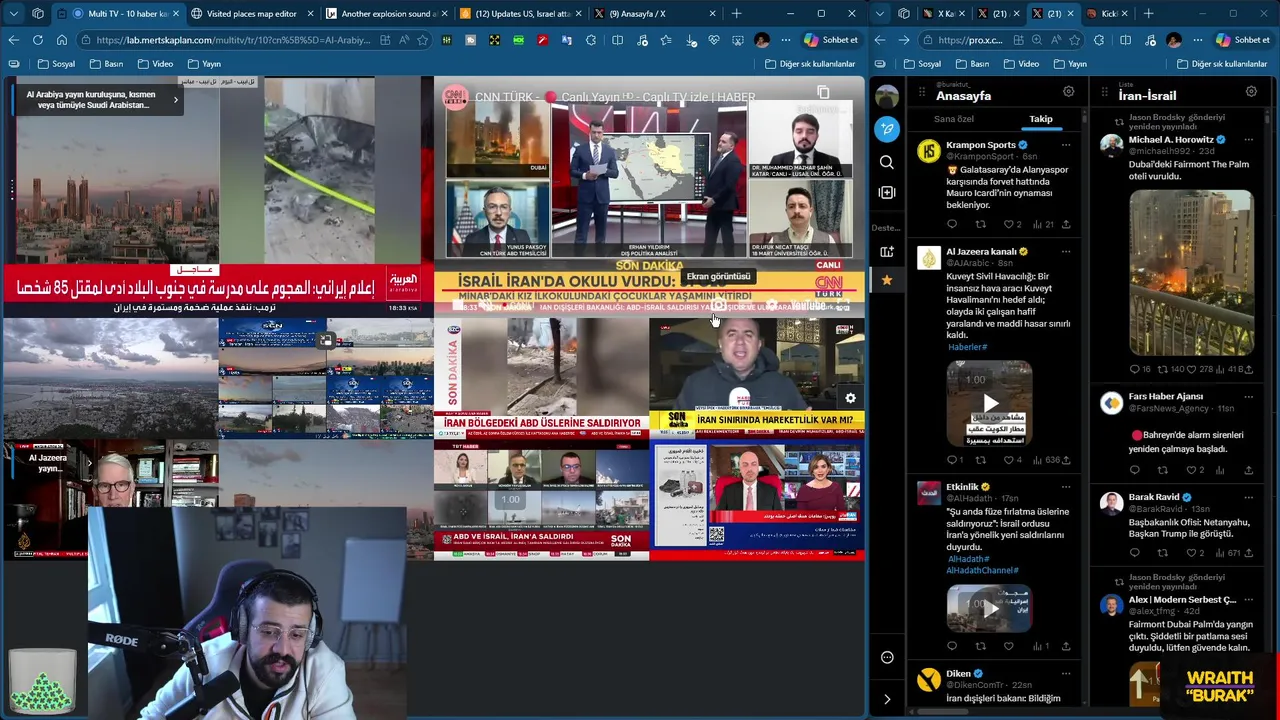1280x720 pixels.
Task: Open the Fairmont hotel fire image
Action: click(x=1191, y=272)
